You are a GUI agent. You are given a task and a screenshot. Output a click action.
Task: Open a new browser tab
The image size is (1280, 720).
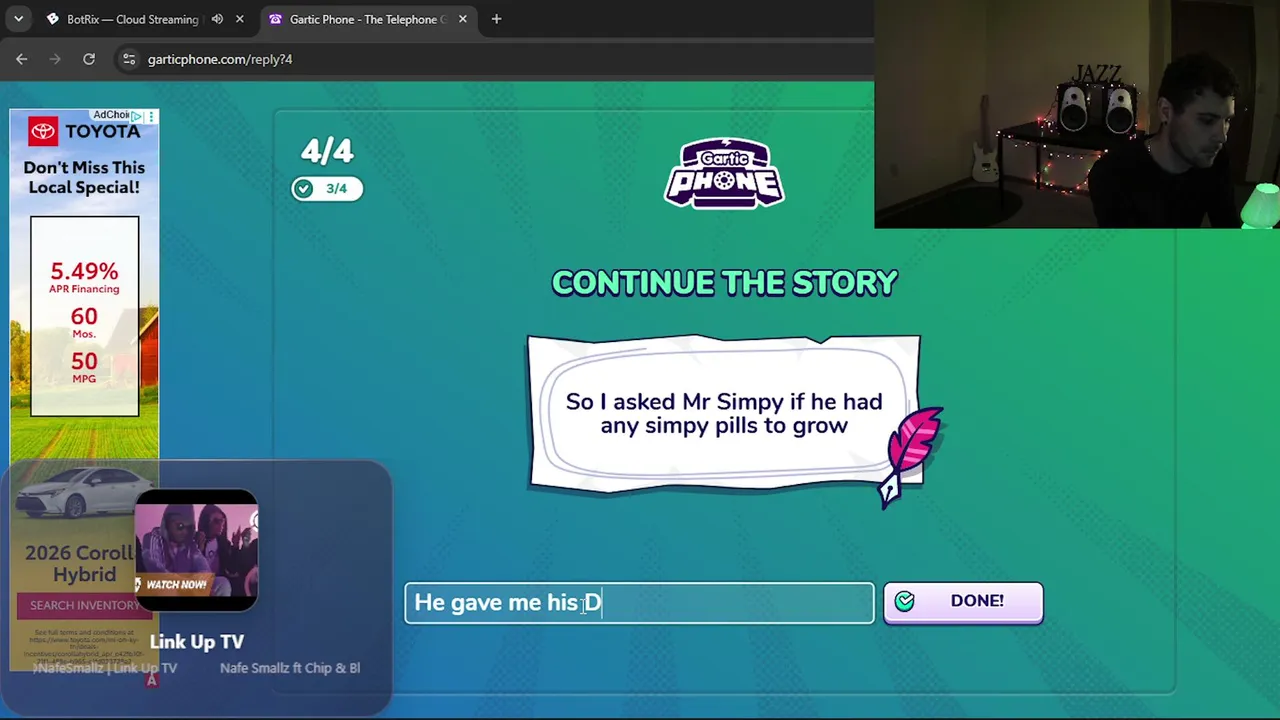point(496,19)
